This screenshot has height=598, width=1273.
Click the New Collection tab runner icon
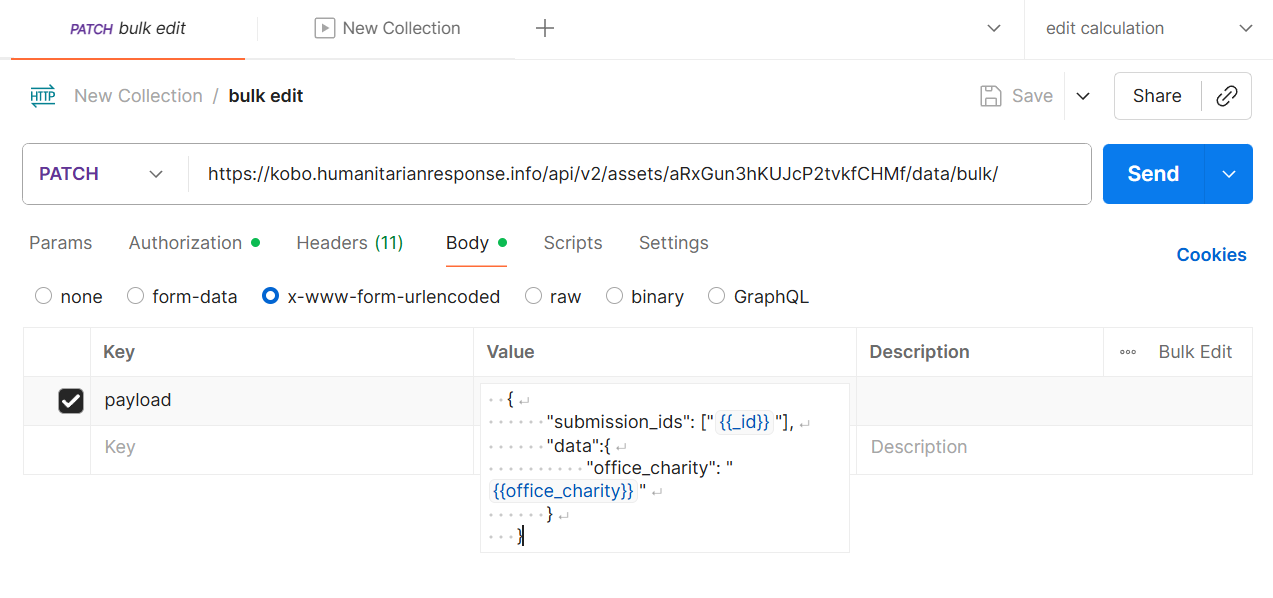(x=324, y=29)
